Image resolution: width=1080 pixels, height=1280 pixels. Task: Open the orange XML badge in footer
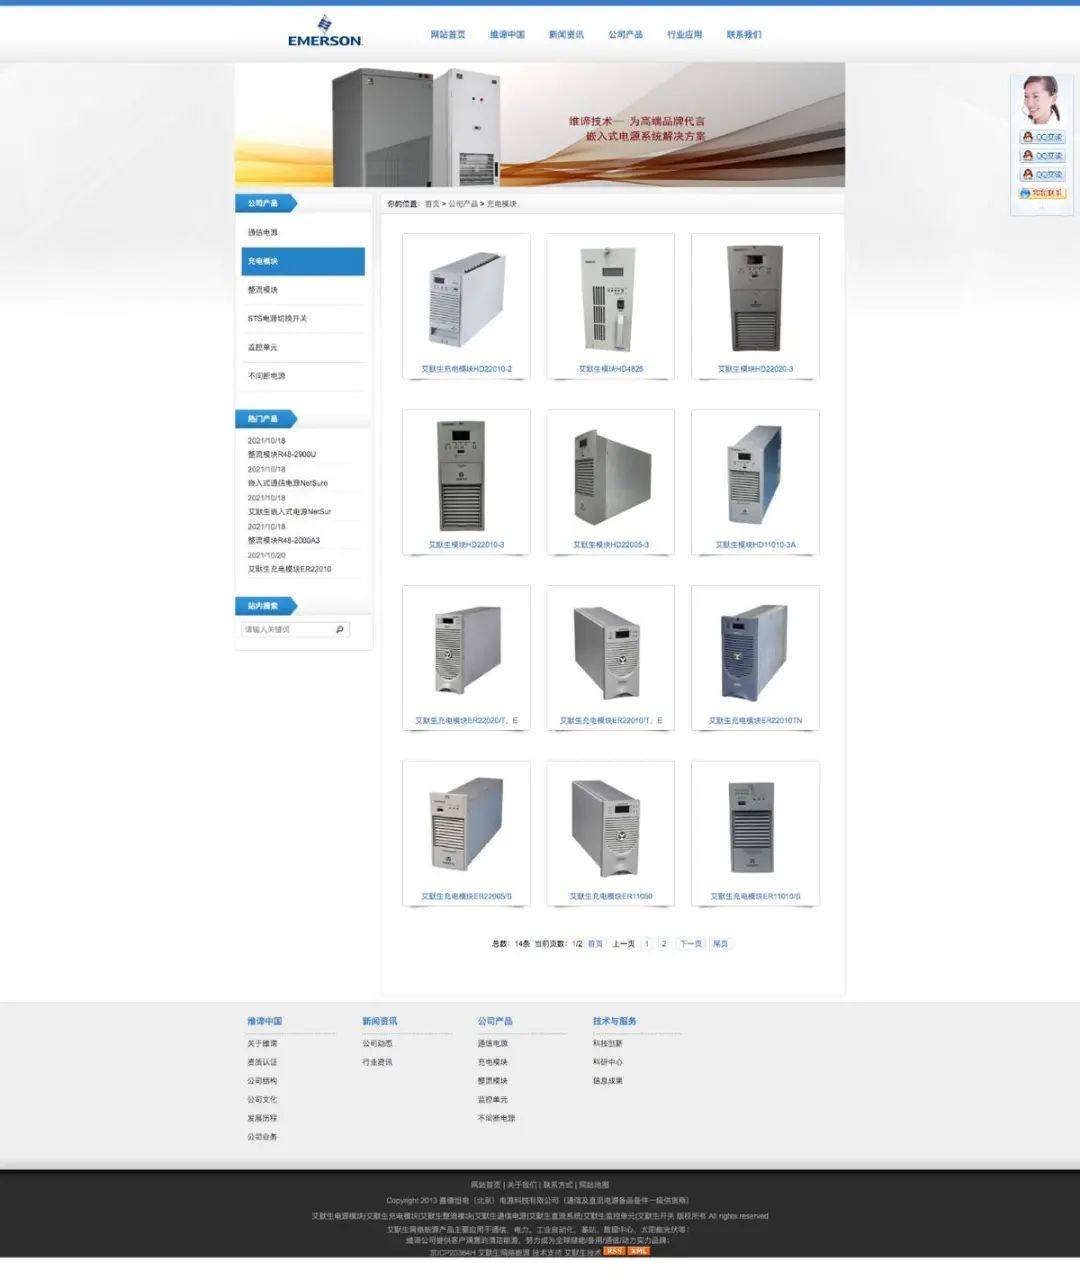coord(639,1251)
